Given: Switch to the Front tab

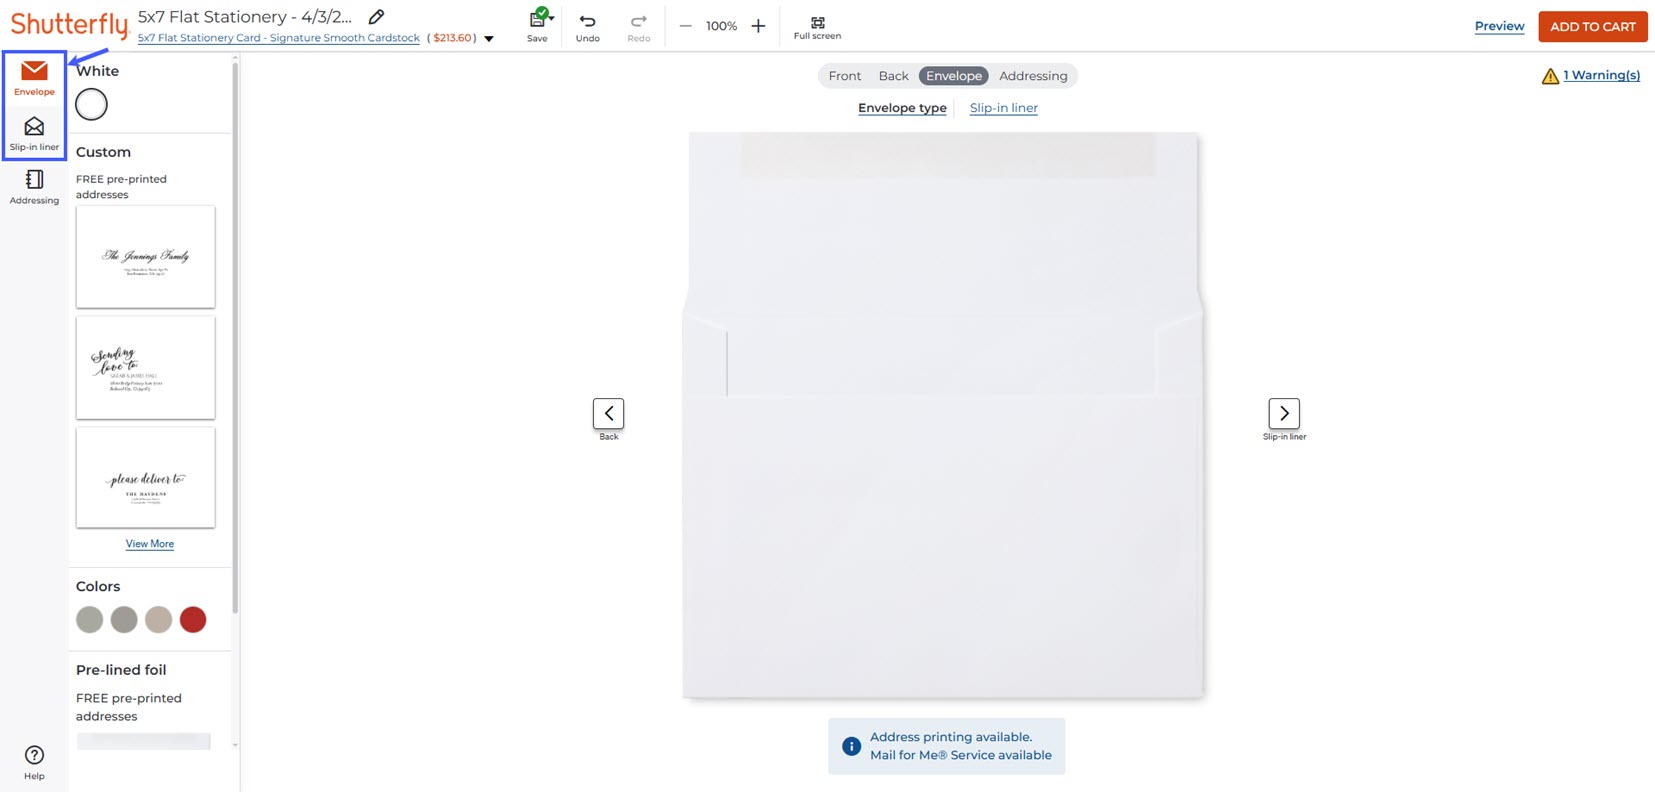Looking at the screenshot, I should (844, 76).
